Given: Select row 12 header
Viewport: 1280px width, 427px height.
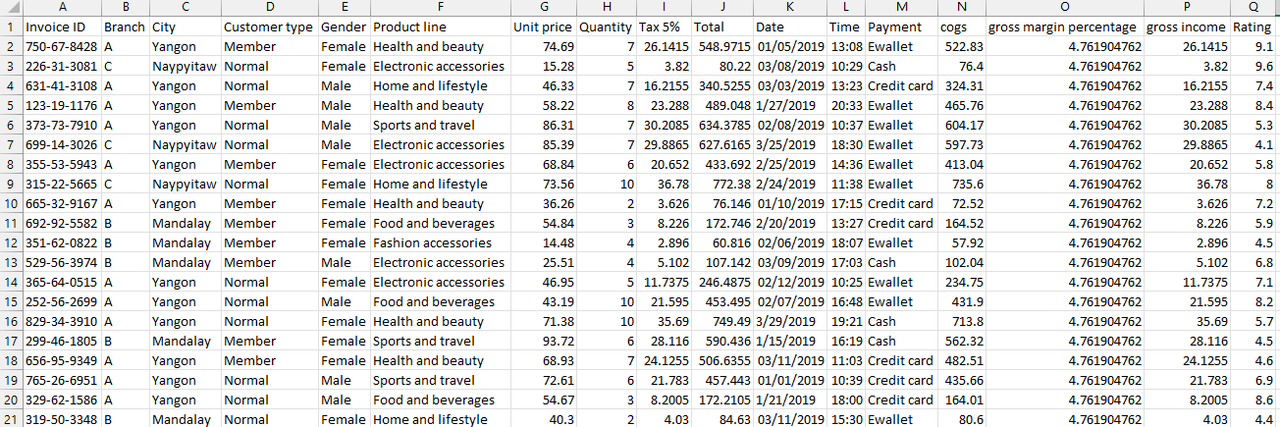Looking at the screenshot, I should pyautogui.click(x=11, y=243).
